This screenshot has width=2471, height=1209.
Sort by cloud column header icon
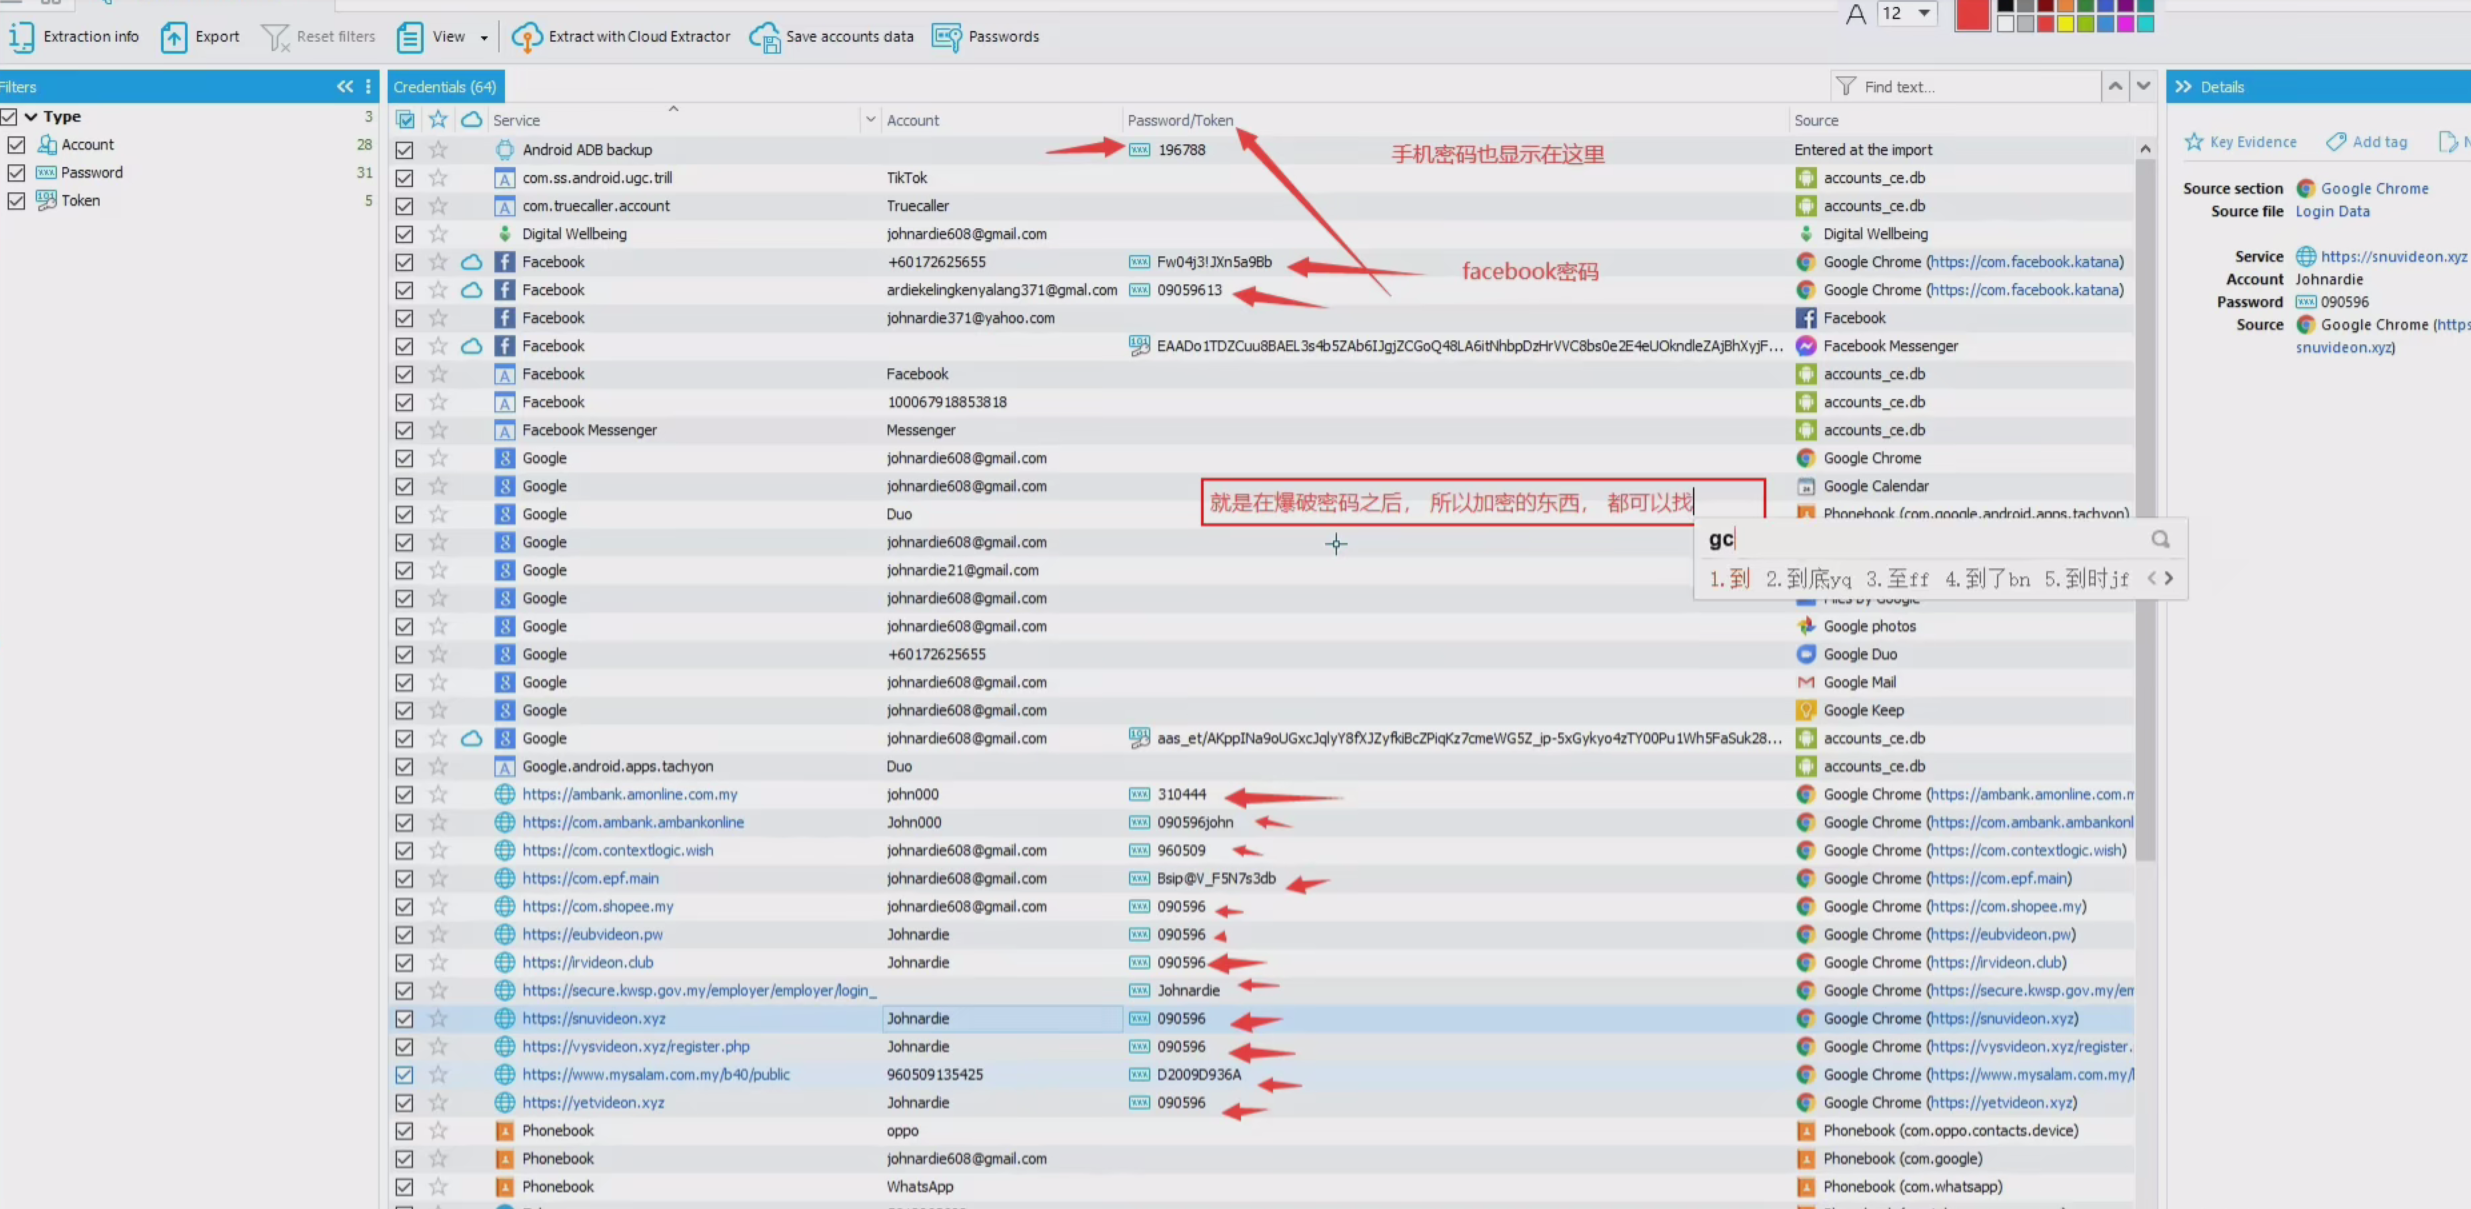pos(471,120)
